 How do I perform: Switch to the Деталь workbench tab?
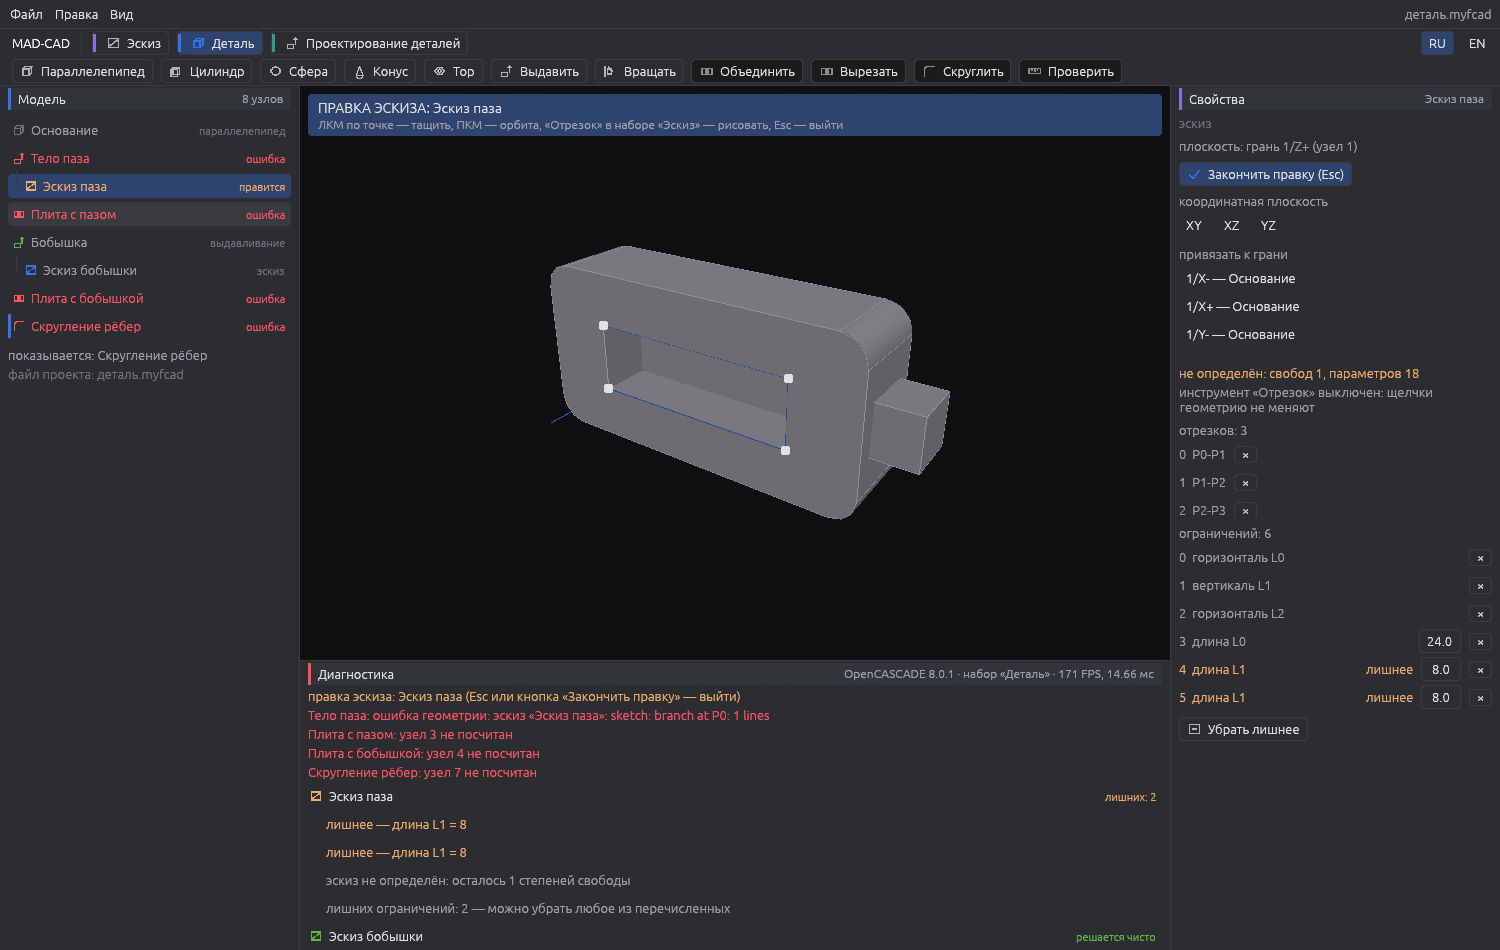[222, 43]
